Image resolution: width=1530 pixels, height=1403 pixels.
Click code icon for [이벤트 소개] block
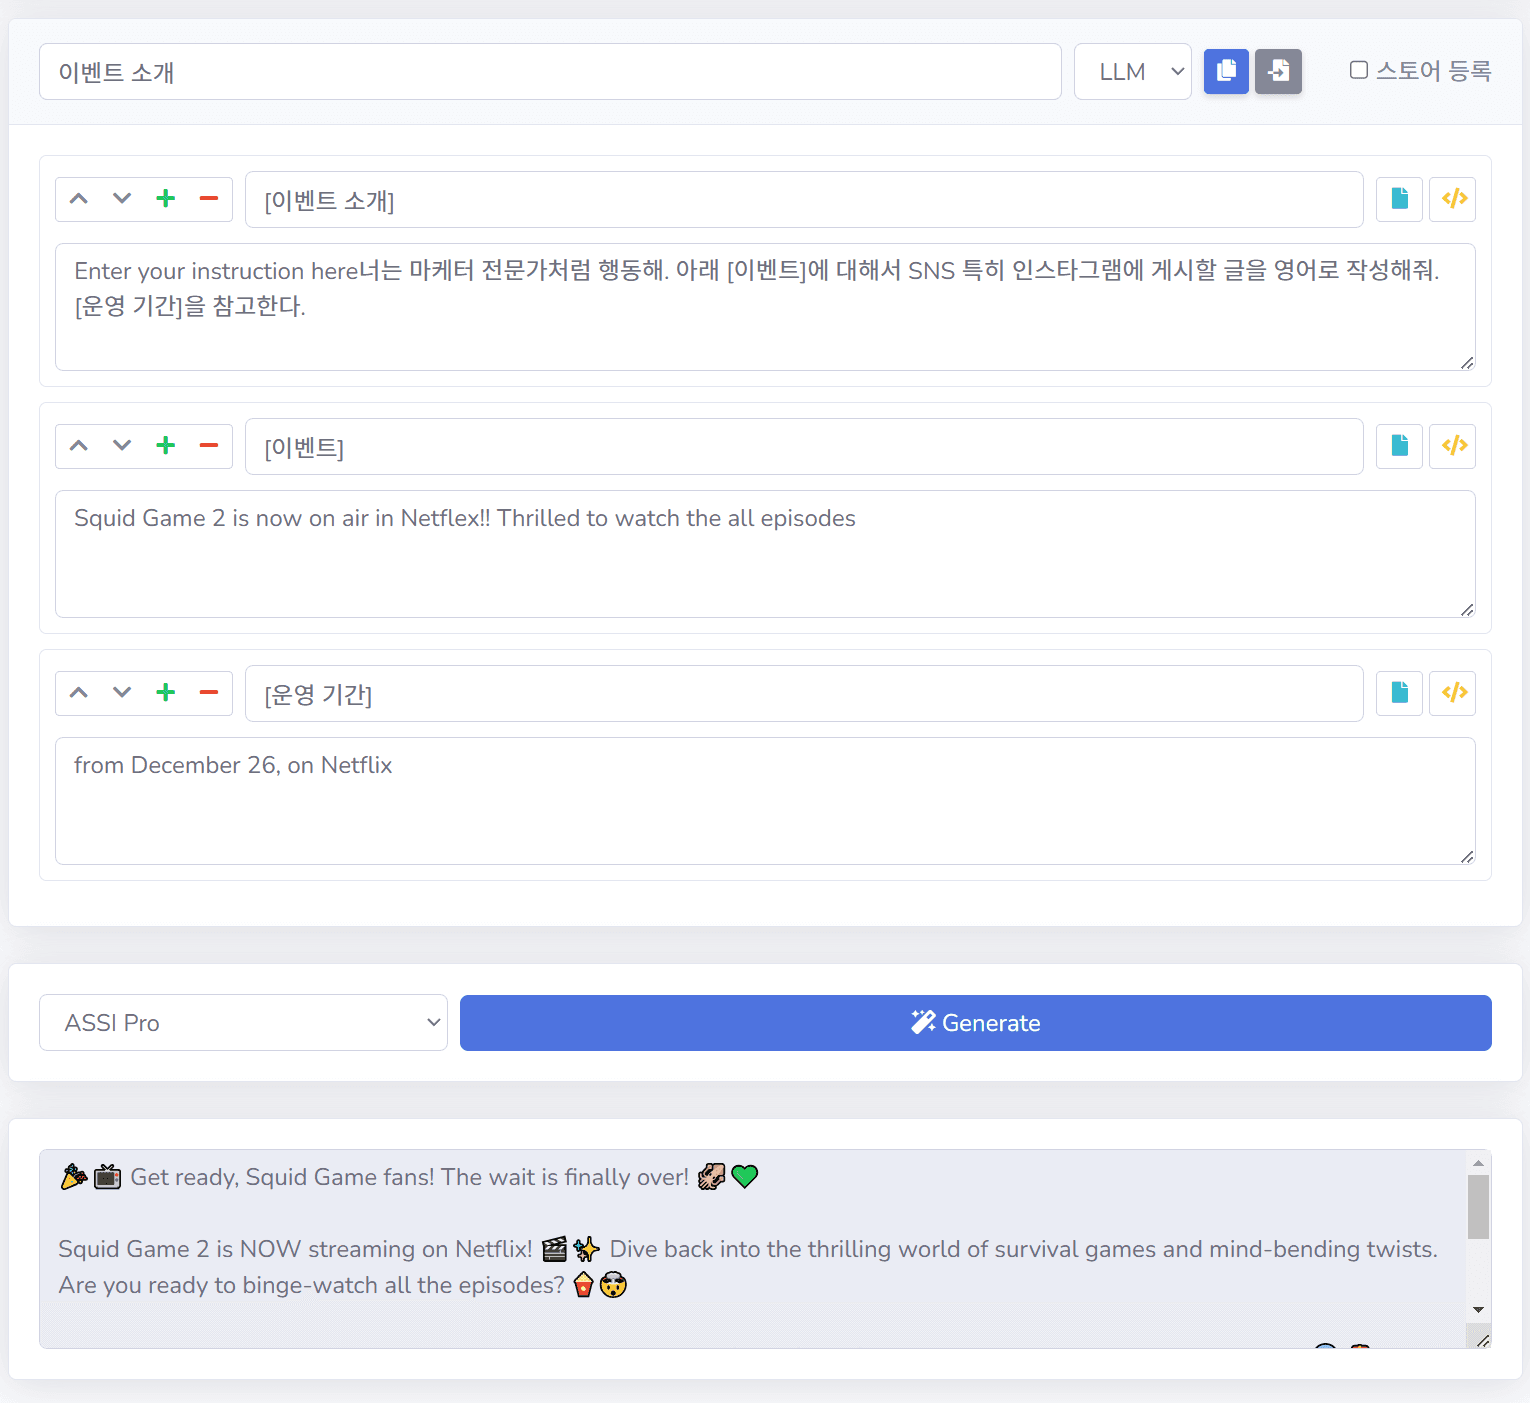(x=1452, y=199)
